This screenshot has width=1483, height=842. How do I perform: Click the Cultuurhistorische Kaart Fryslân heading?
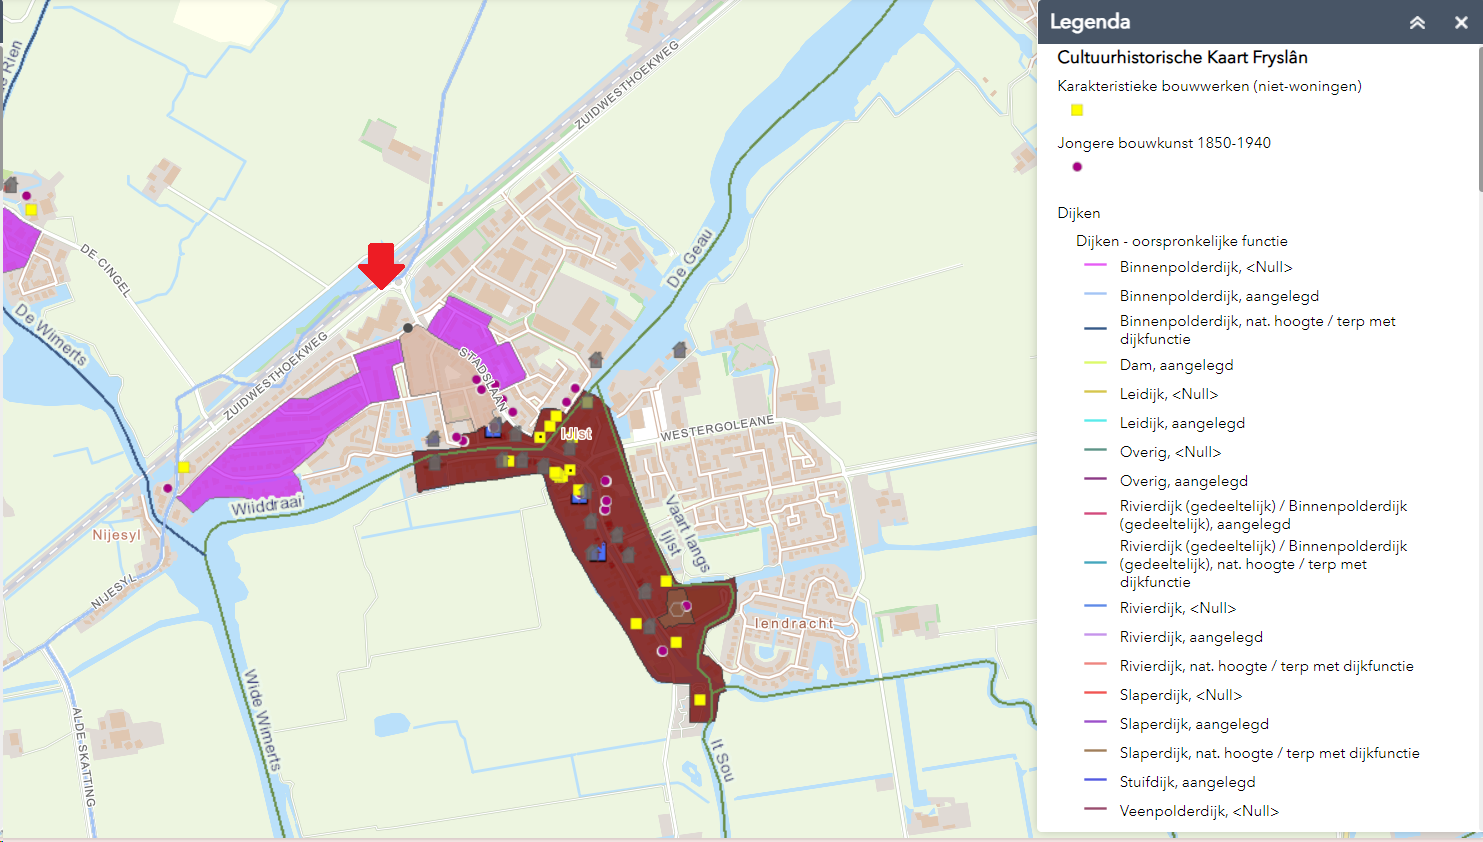coord(1182,58)
